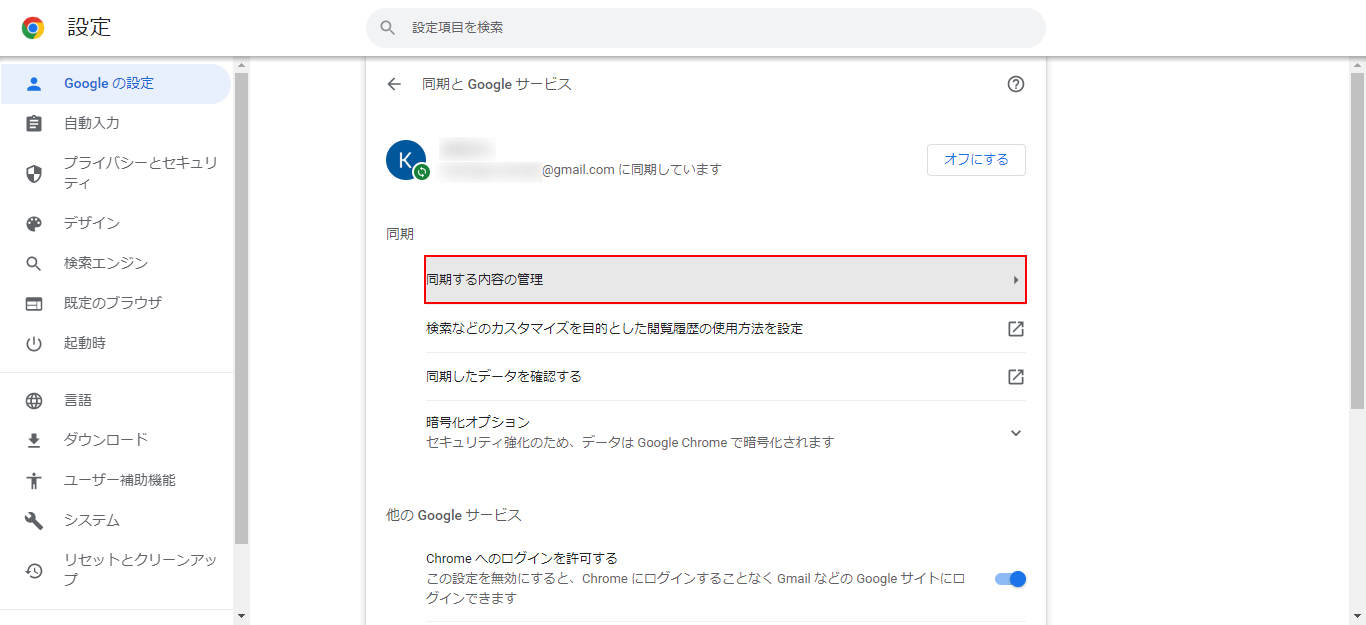Select システム in the sidebar

(115, 520)
